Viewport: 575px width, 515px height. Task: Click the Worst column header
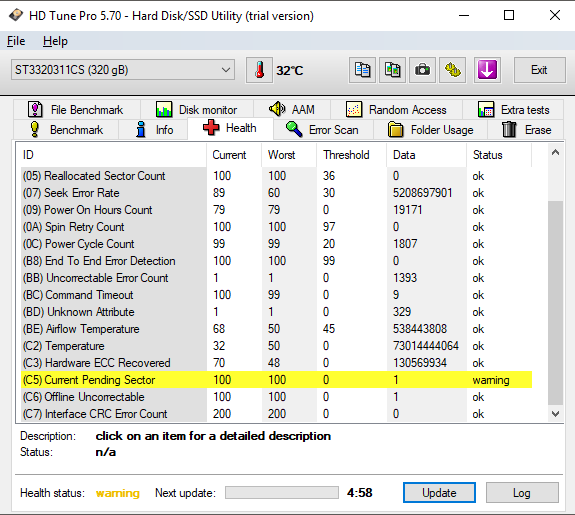click(289, 155)
